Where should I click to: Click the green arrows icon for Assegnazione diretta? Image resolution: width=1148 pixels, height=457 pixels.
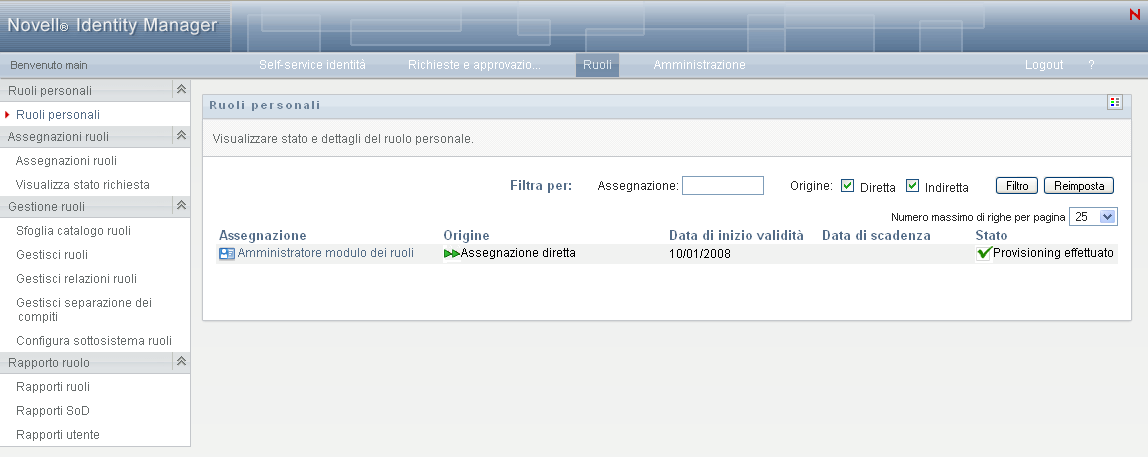(452, 253)
